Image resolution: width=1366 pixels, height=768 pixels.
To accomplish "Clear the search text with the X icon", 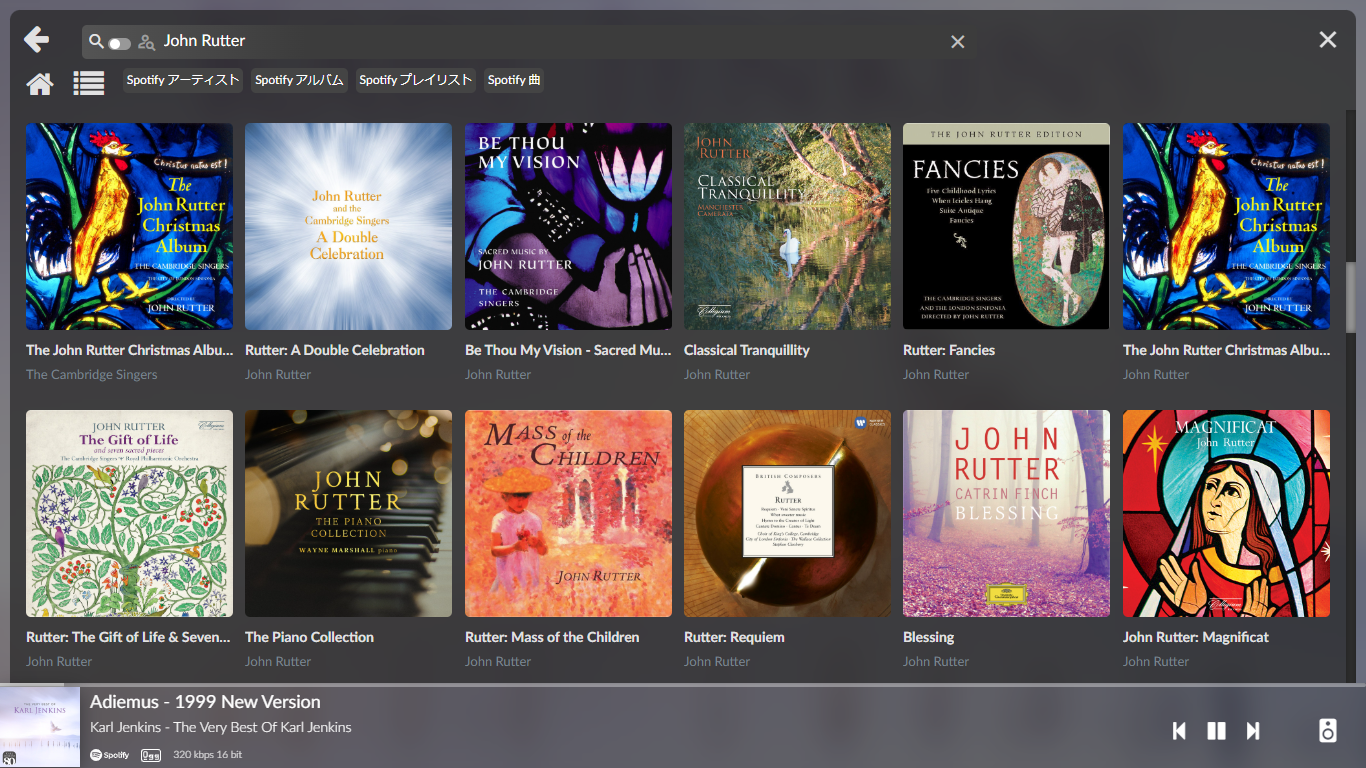I will (x=957, y=41).
